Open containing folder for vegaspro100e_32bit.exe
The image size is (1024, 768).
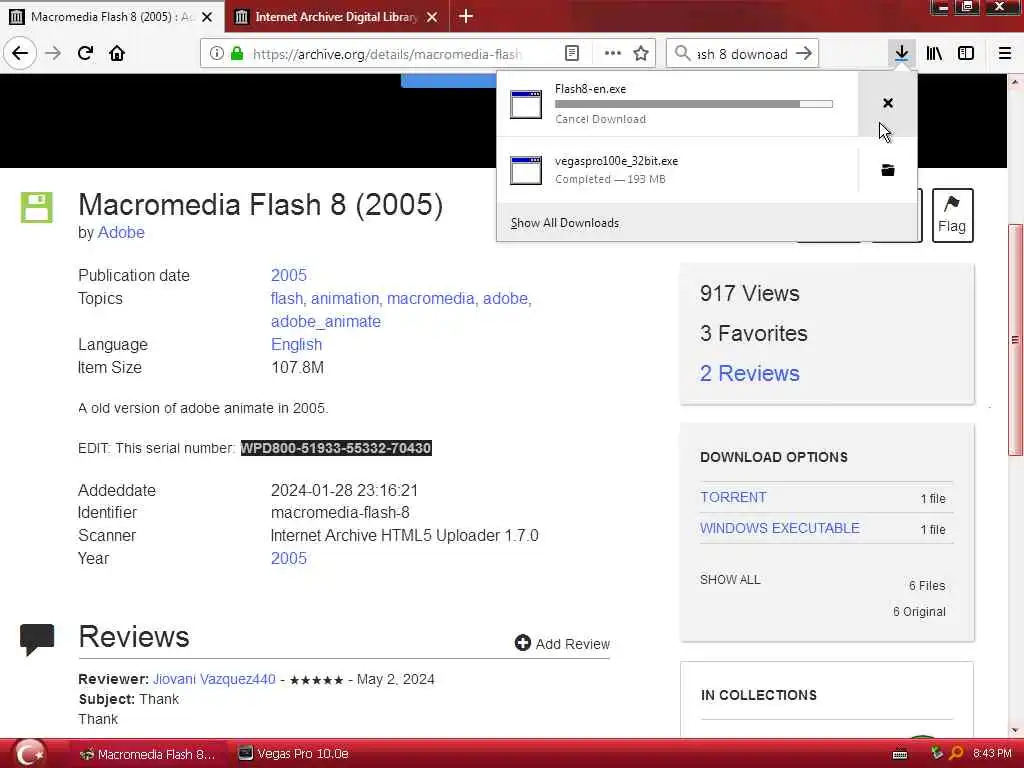coord(888,170)
